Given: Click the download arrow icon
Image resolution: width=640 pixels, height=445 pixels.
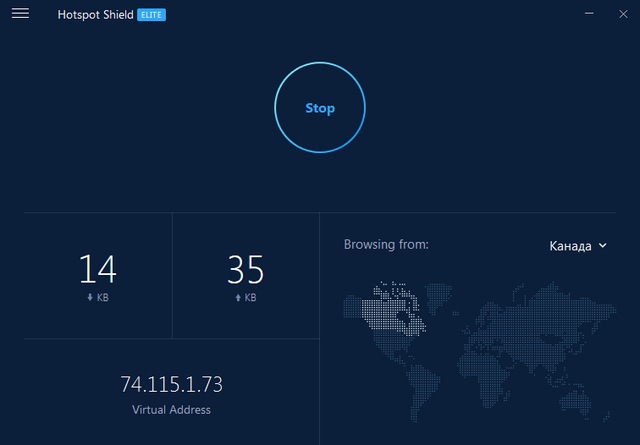Looking at the screenshot, I should (90, 298).
